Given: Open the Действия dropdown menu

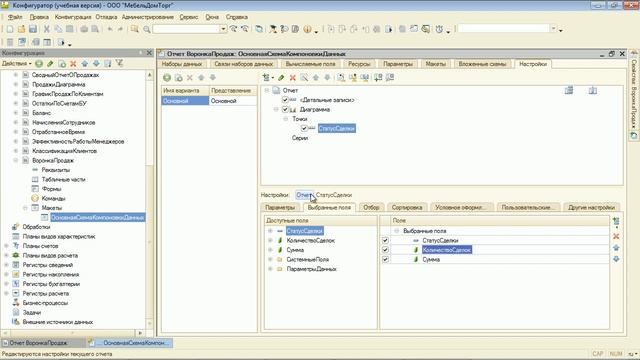Looking at the screenshot, I should tap(16, 64).
